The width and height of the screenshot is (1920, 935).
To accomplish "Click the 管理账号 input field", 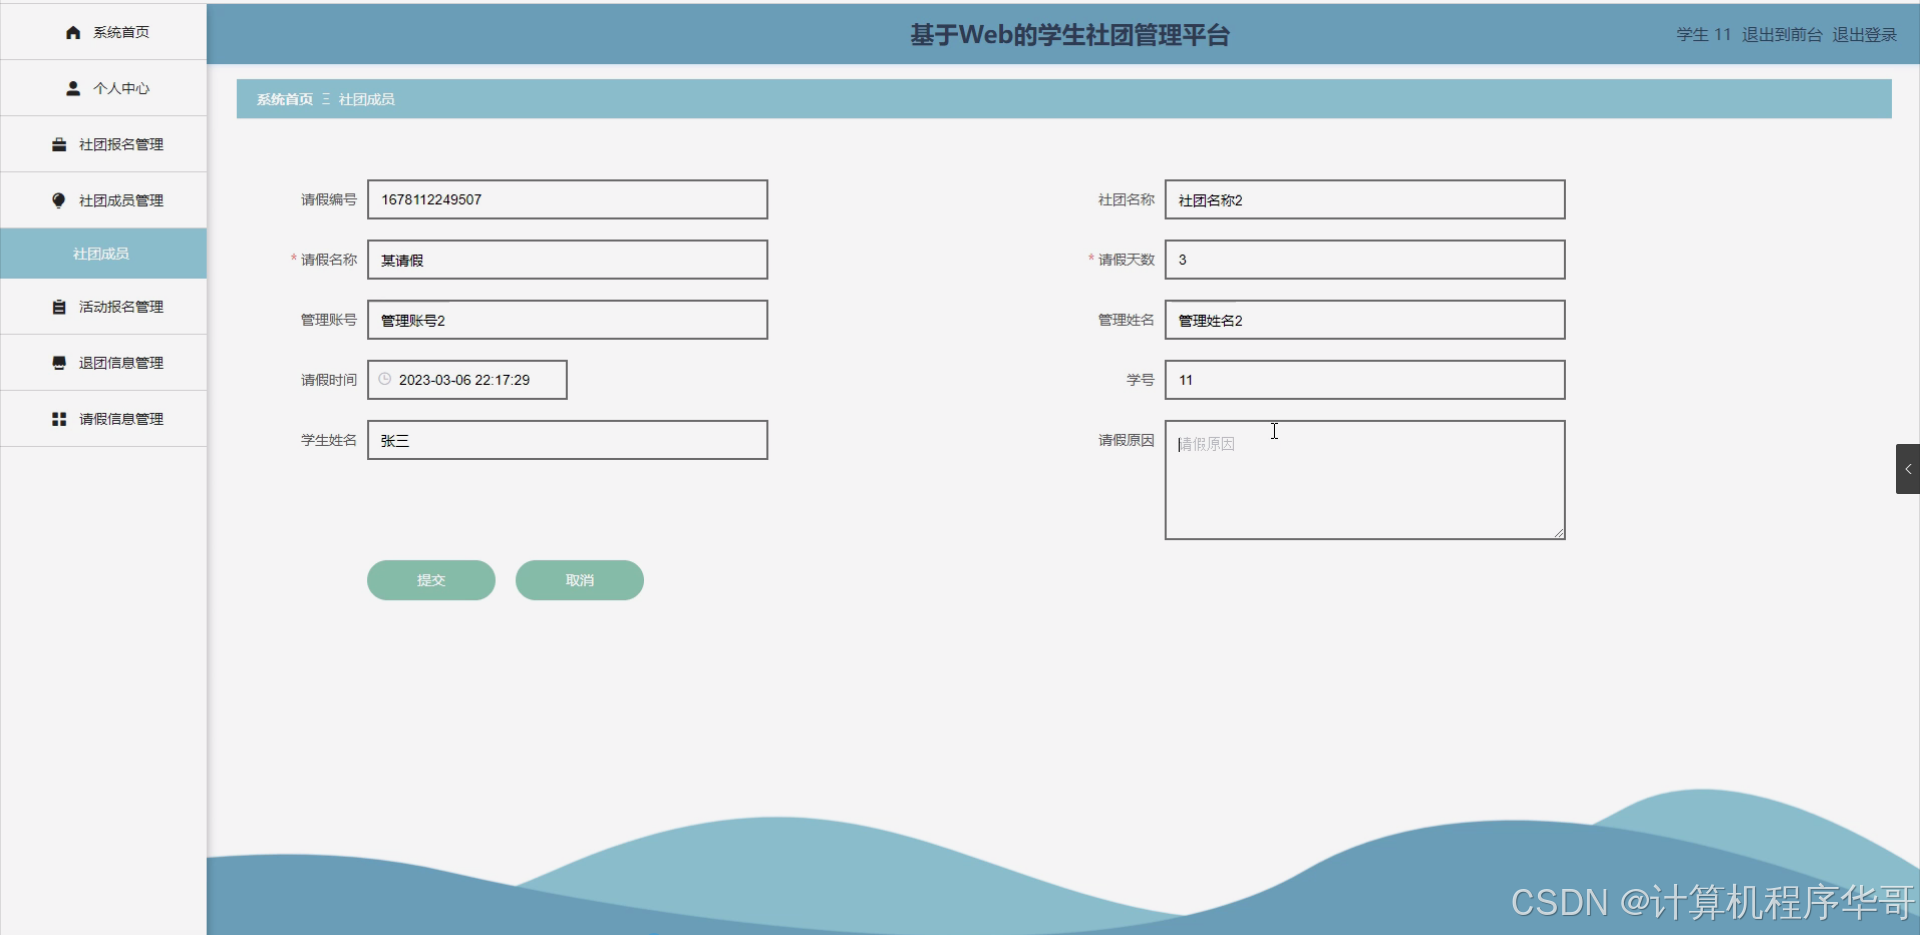I will tap(567, 319).
